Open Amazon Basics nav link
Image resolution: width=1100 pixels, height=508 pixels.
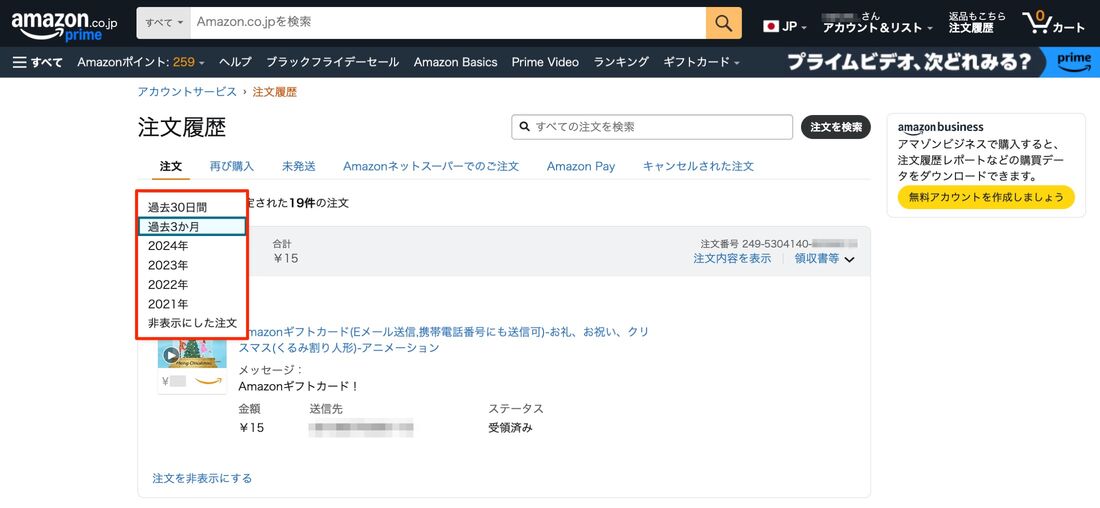455,62
